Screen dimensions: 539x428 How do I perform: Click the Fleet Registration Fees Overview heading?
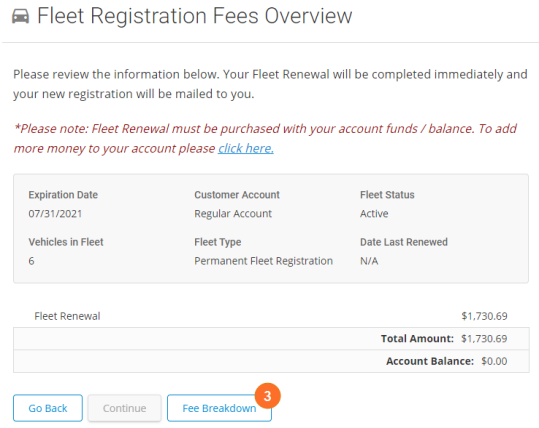195,16
